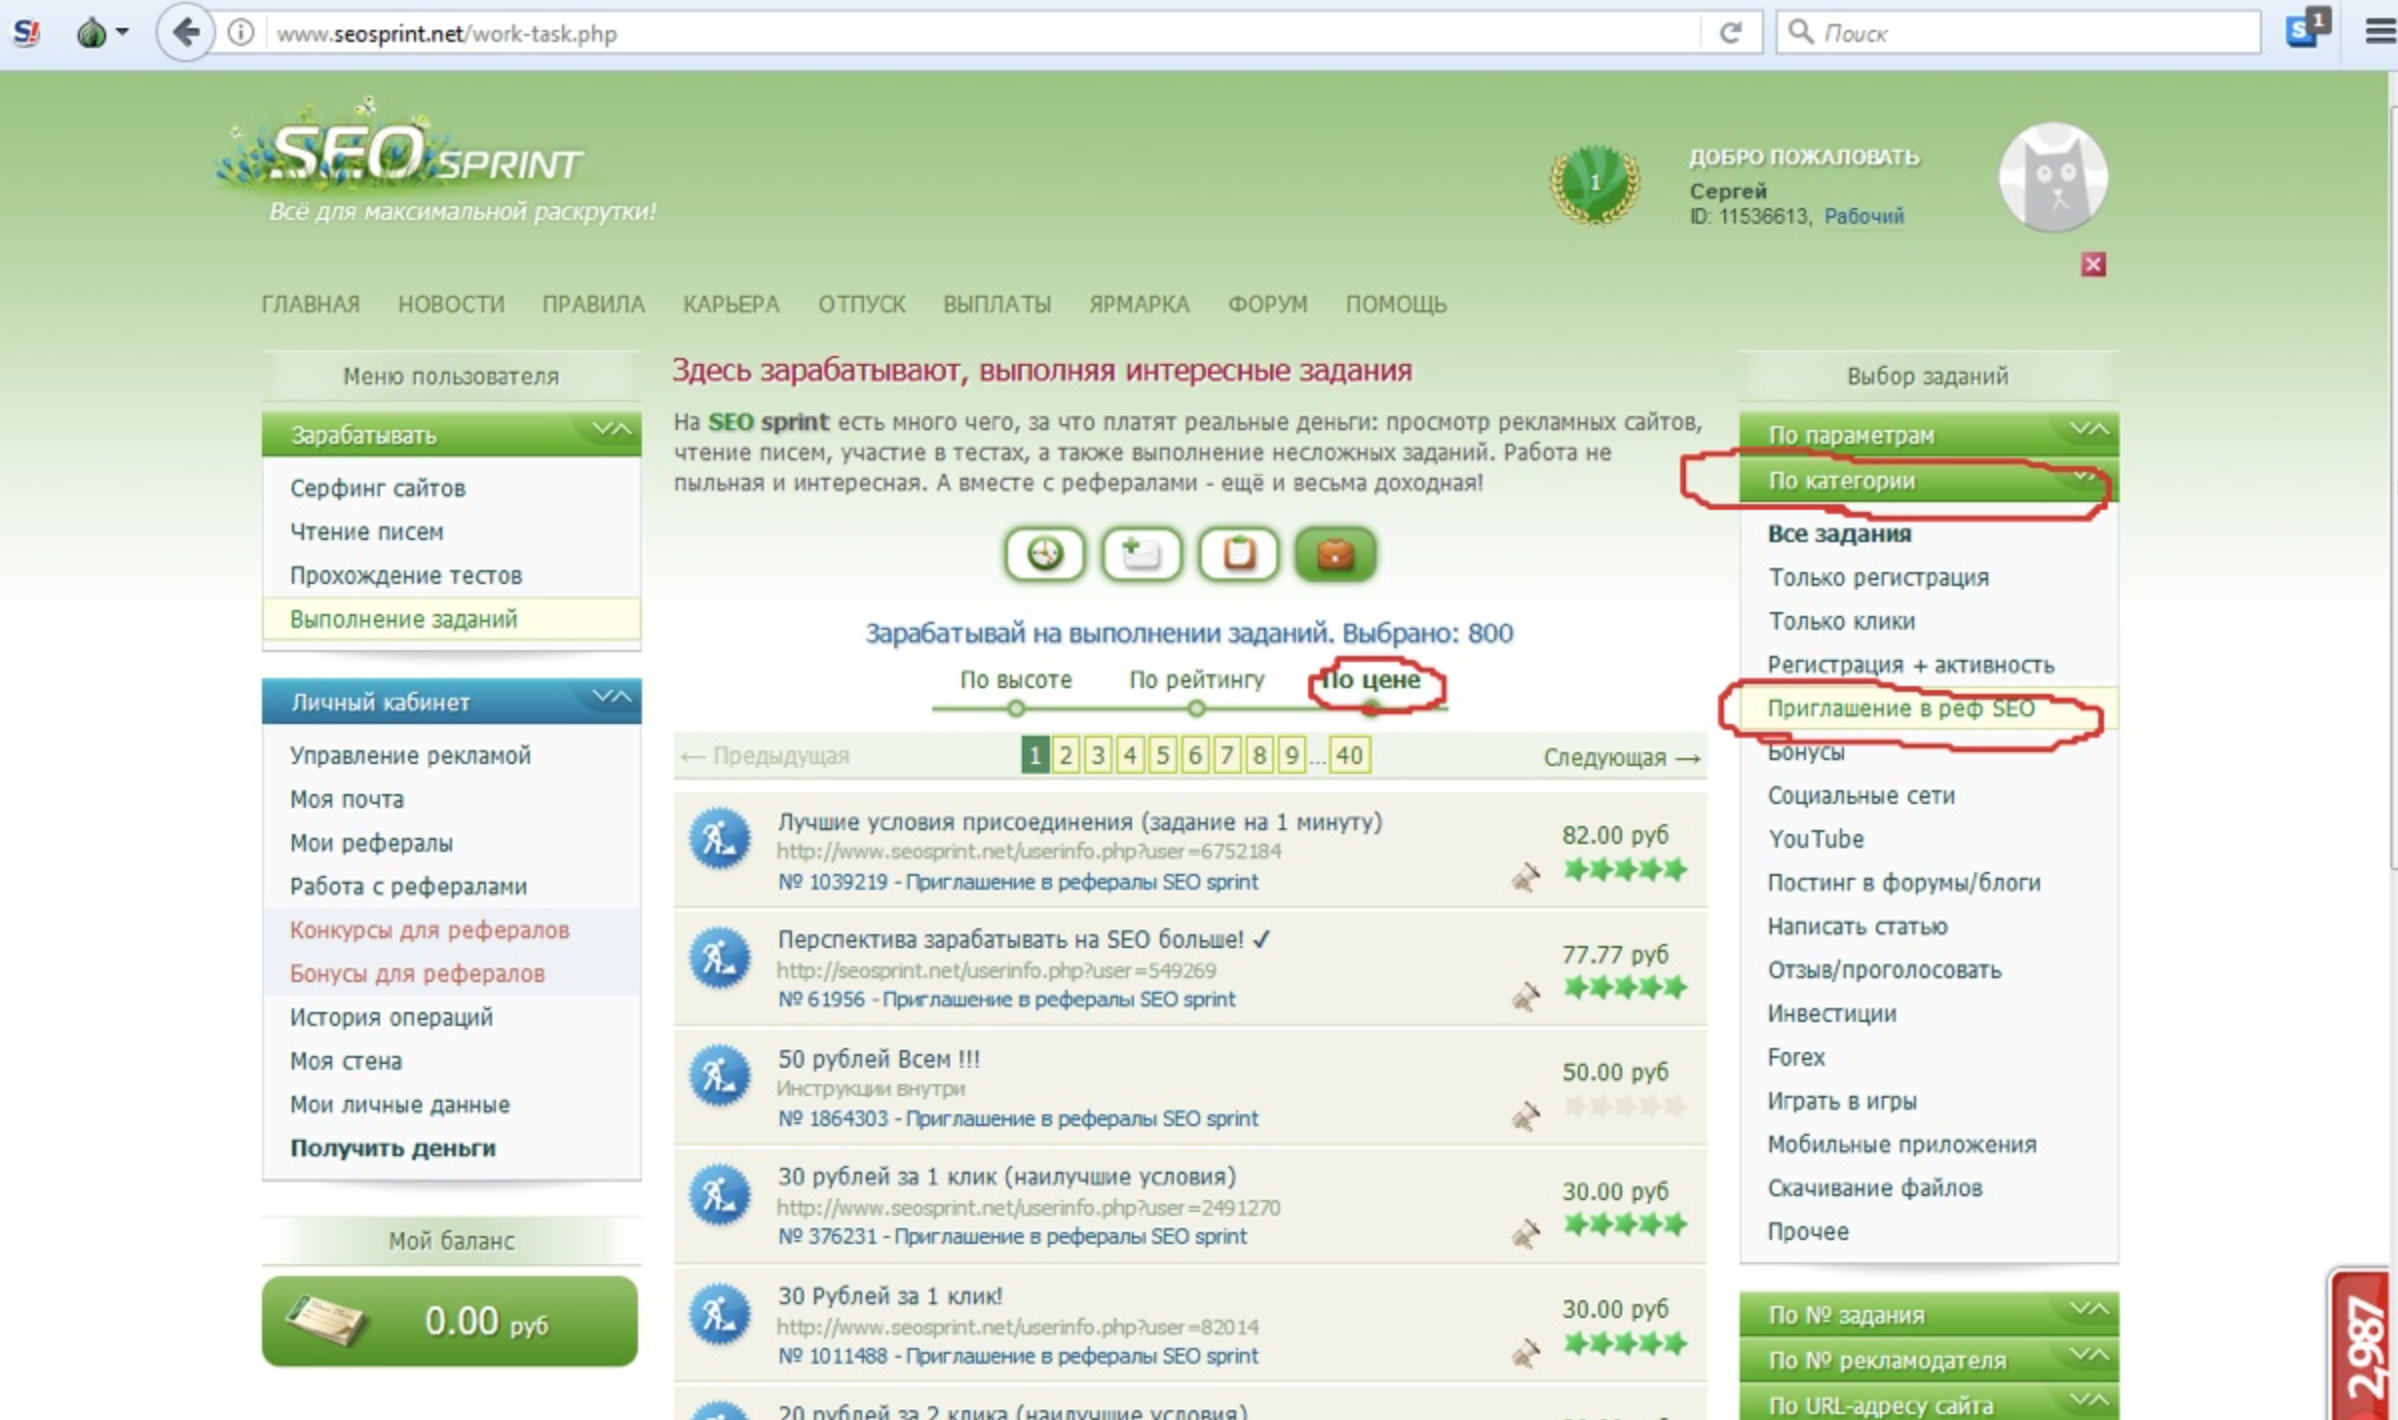Expand the По URL-адресу сайта filter

(1928, 1404)
